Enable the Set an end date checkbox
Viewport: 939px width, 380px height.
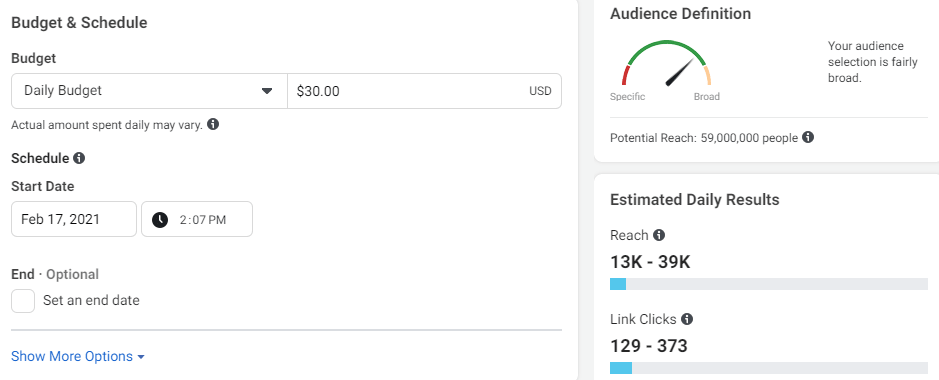coord(23,300)
